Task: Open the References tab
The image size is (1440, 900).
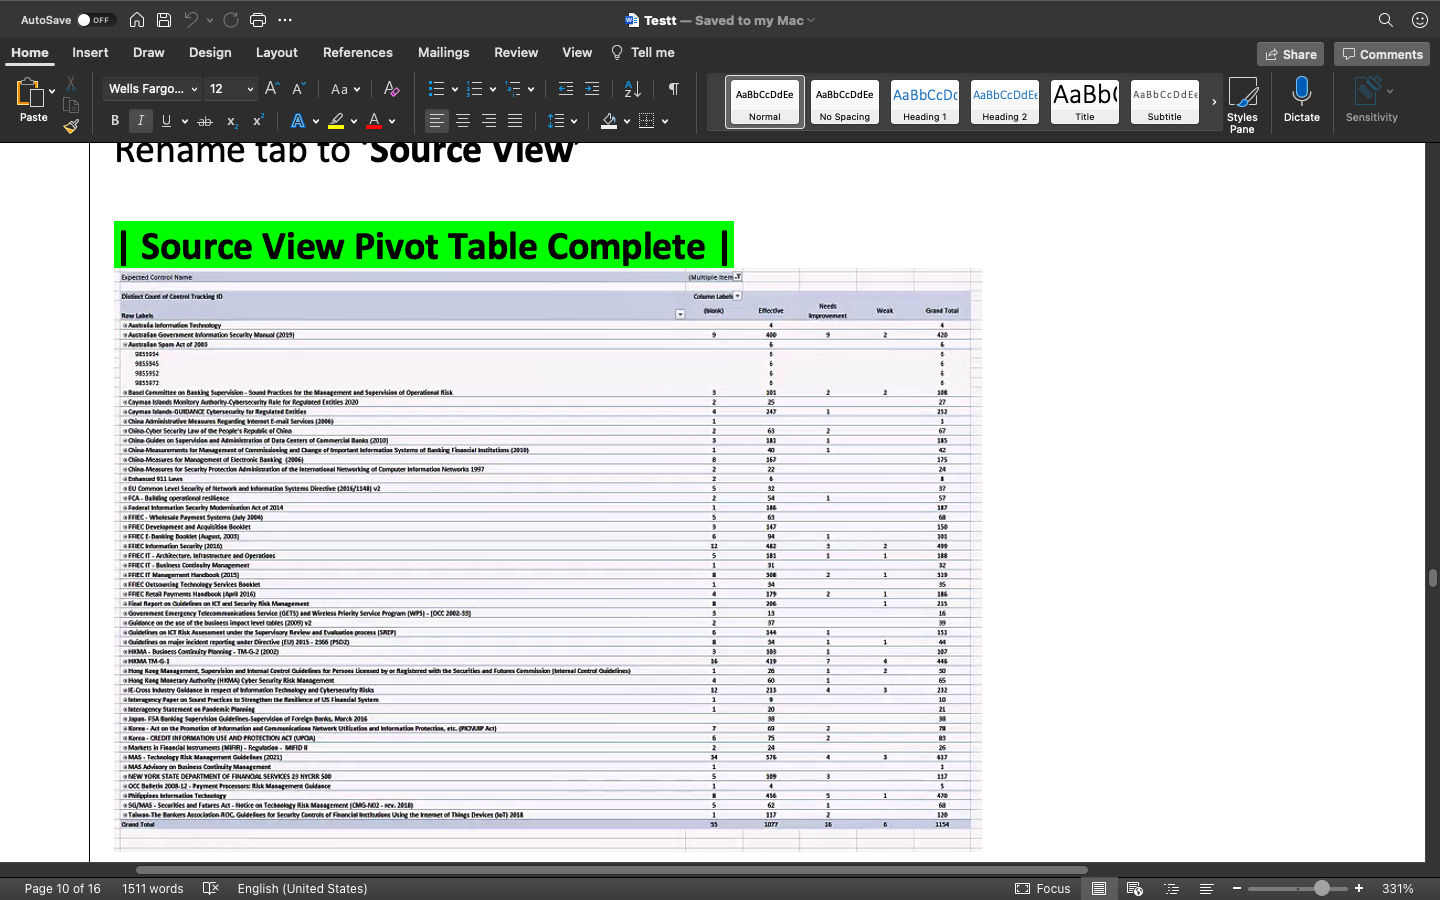Action: (x=358, y=53)
